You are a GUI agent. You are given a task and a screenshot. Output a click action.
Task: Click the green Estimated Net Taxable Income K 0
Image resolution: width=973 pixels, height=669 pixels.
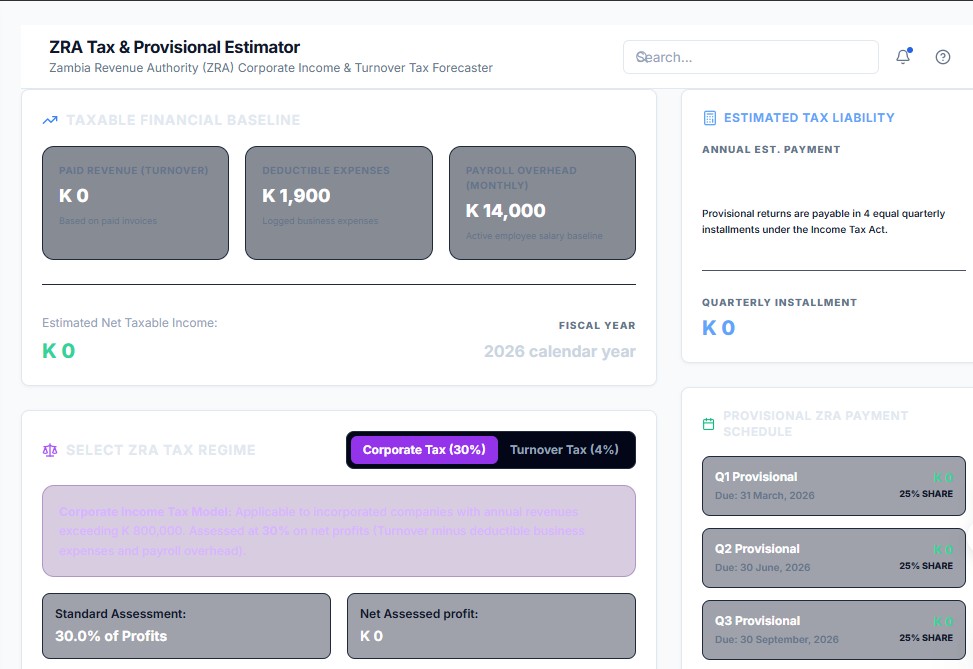point(58,351)
